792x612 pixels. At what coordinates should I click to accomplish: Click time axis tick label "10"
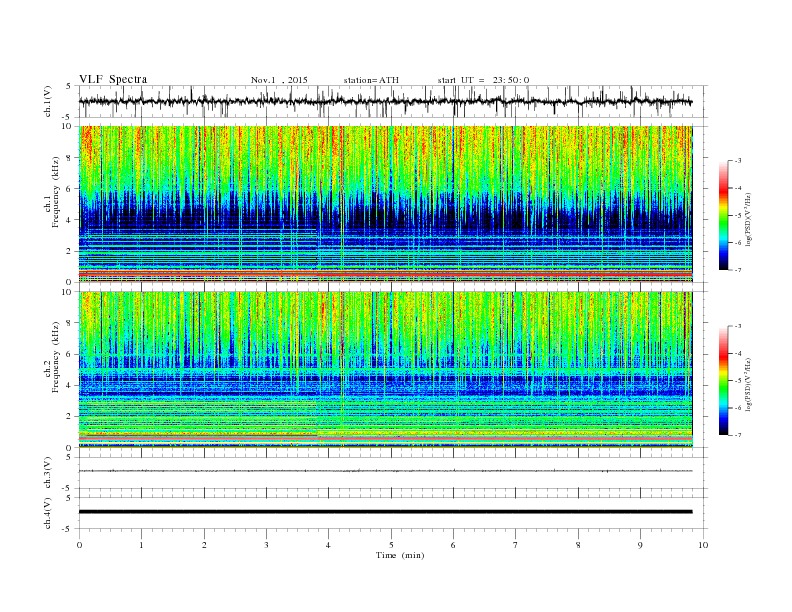[703, 545]
